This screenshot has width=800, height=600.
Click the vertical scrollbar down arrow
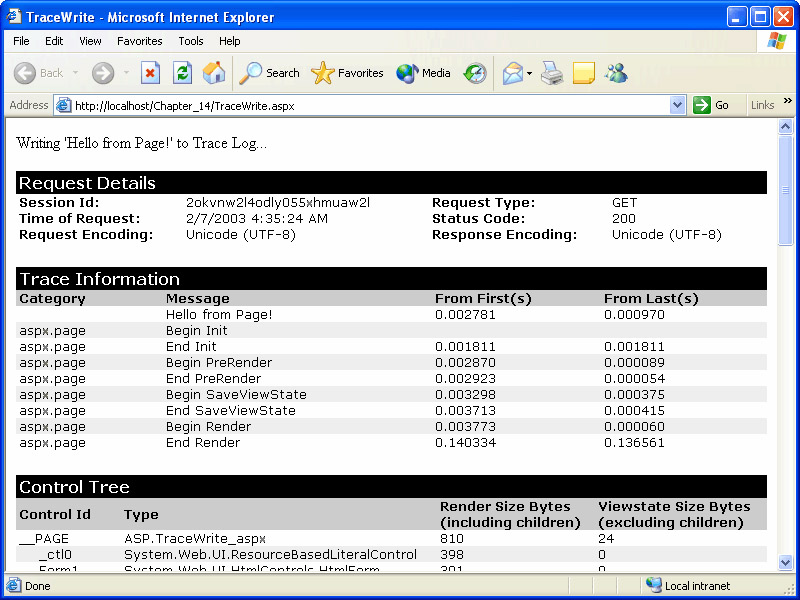(x=785, y=563)
